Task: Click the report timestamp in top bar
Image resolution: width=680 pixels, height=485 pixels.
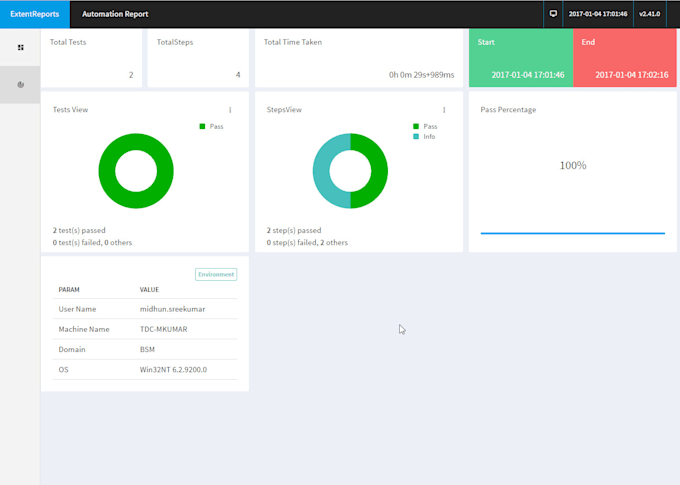Action: tap(598, 14)
